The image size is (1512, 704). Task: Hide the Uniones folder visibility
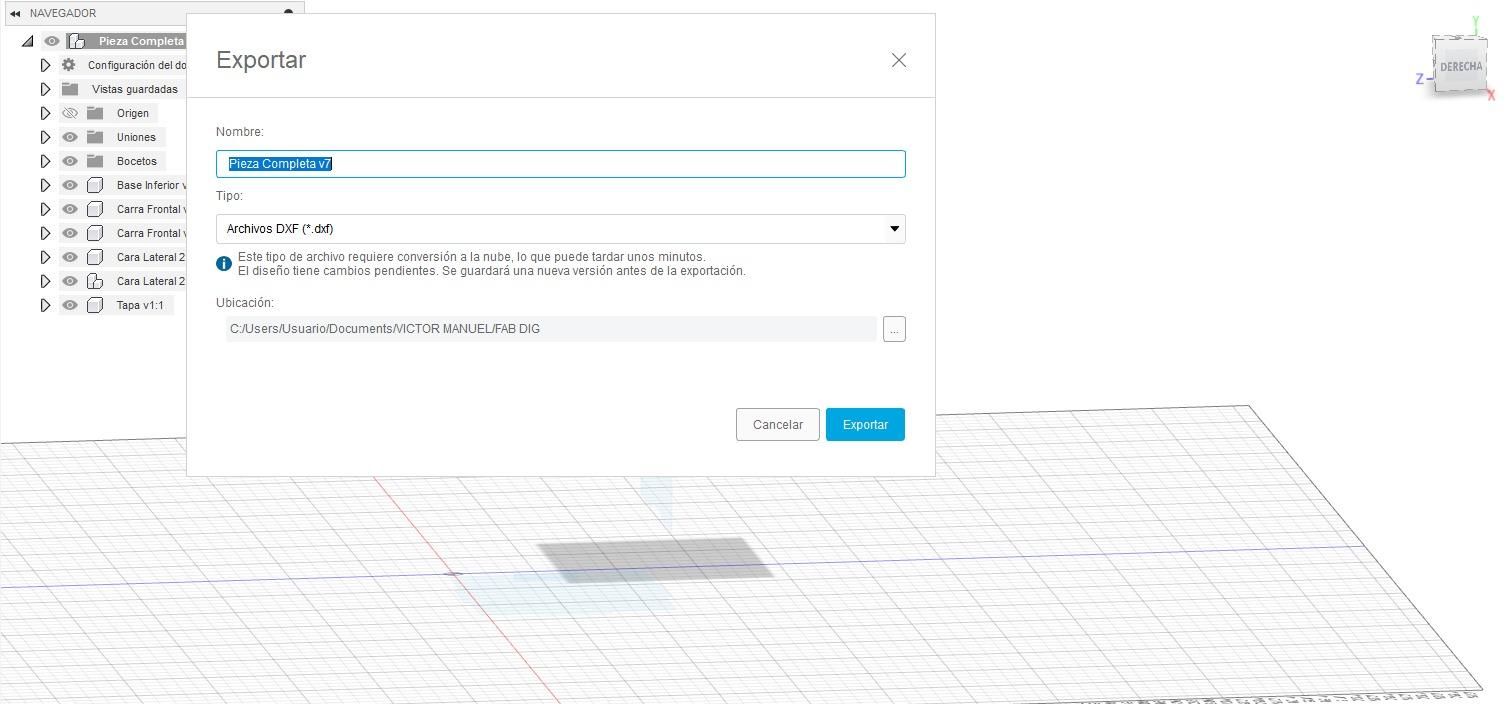(70, 137)
